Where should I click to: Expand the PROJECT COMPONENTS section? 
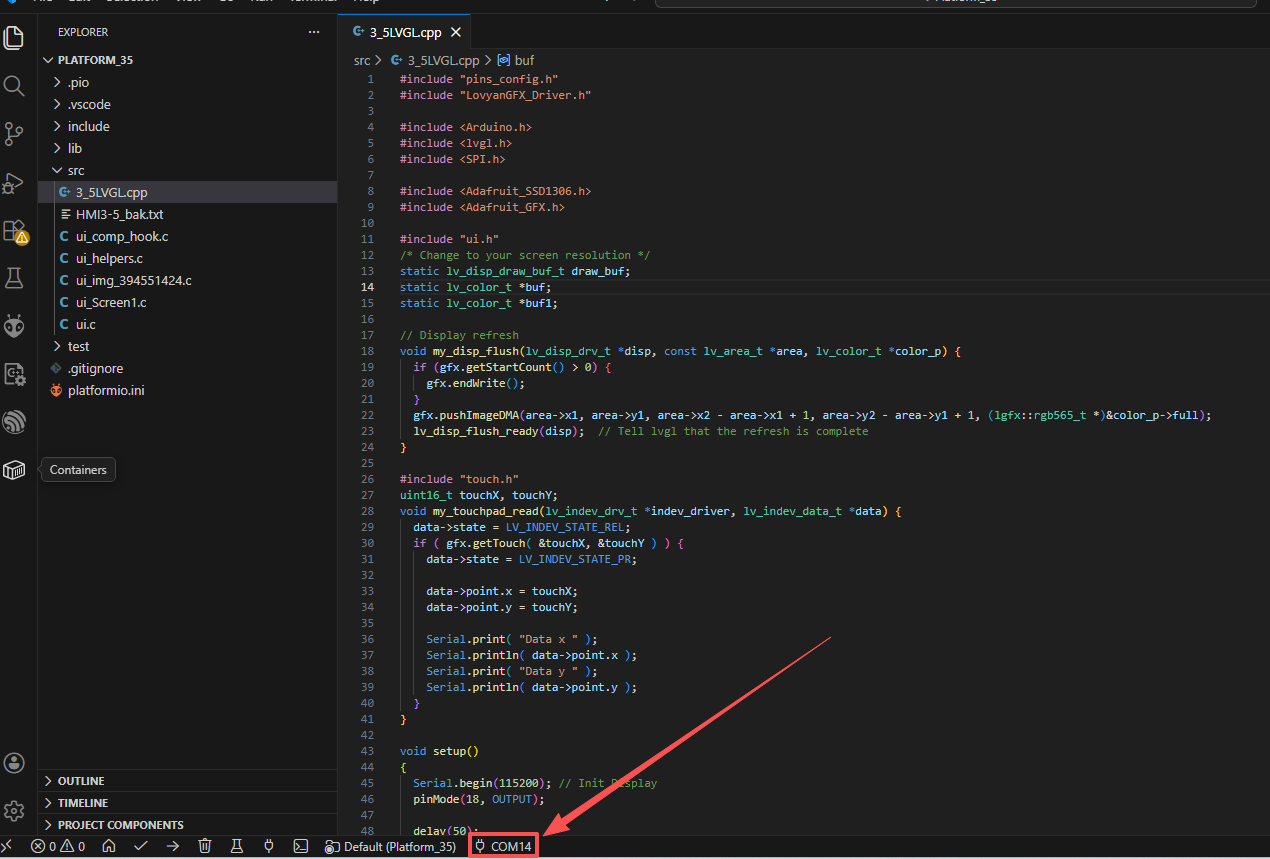pyautogui.click(x=120, y=825)
